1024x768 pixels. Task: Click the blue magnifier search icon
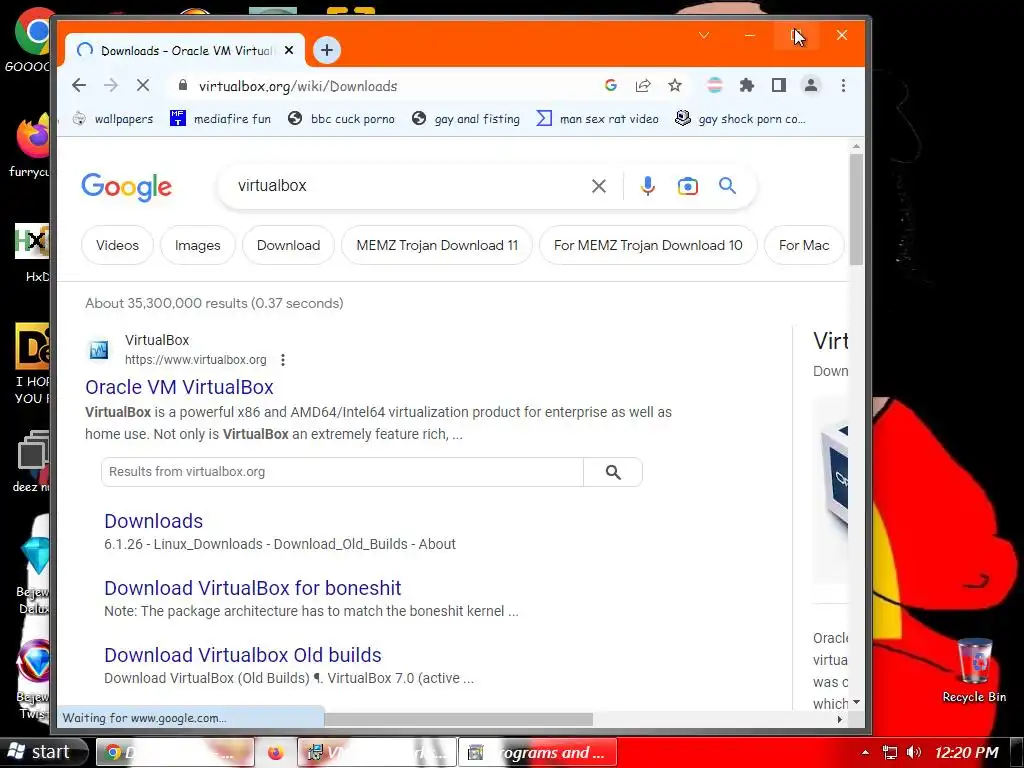point(728,186)
